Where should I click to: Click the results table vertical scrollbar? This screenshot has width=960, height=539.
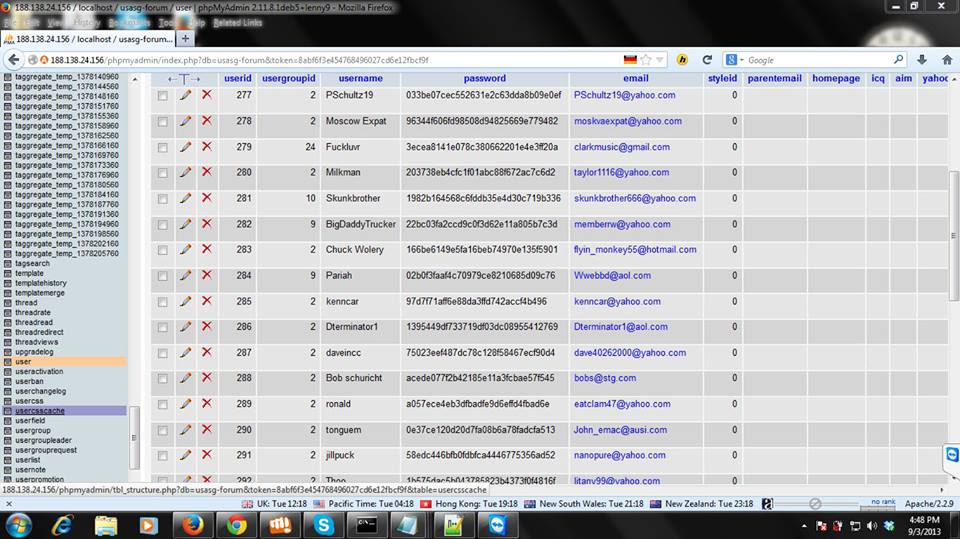coord(953,236)
